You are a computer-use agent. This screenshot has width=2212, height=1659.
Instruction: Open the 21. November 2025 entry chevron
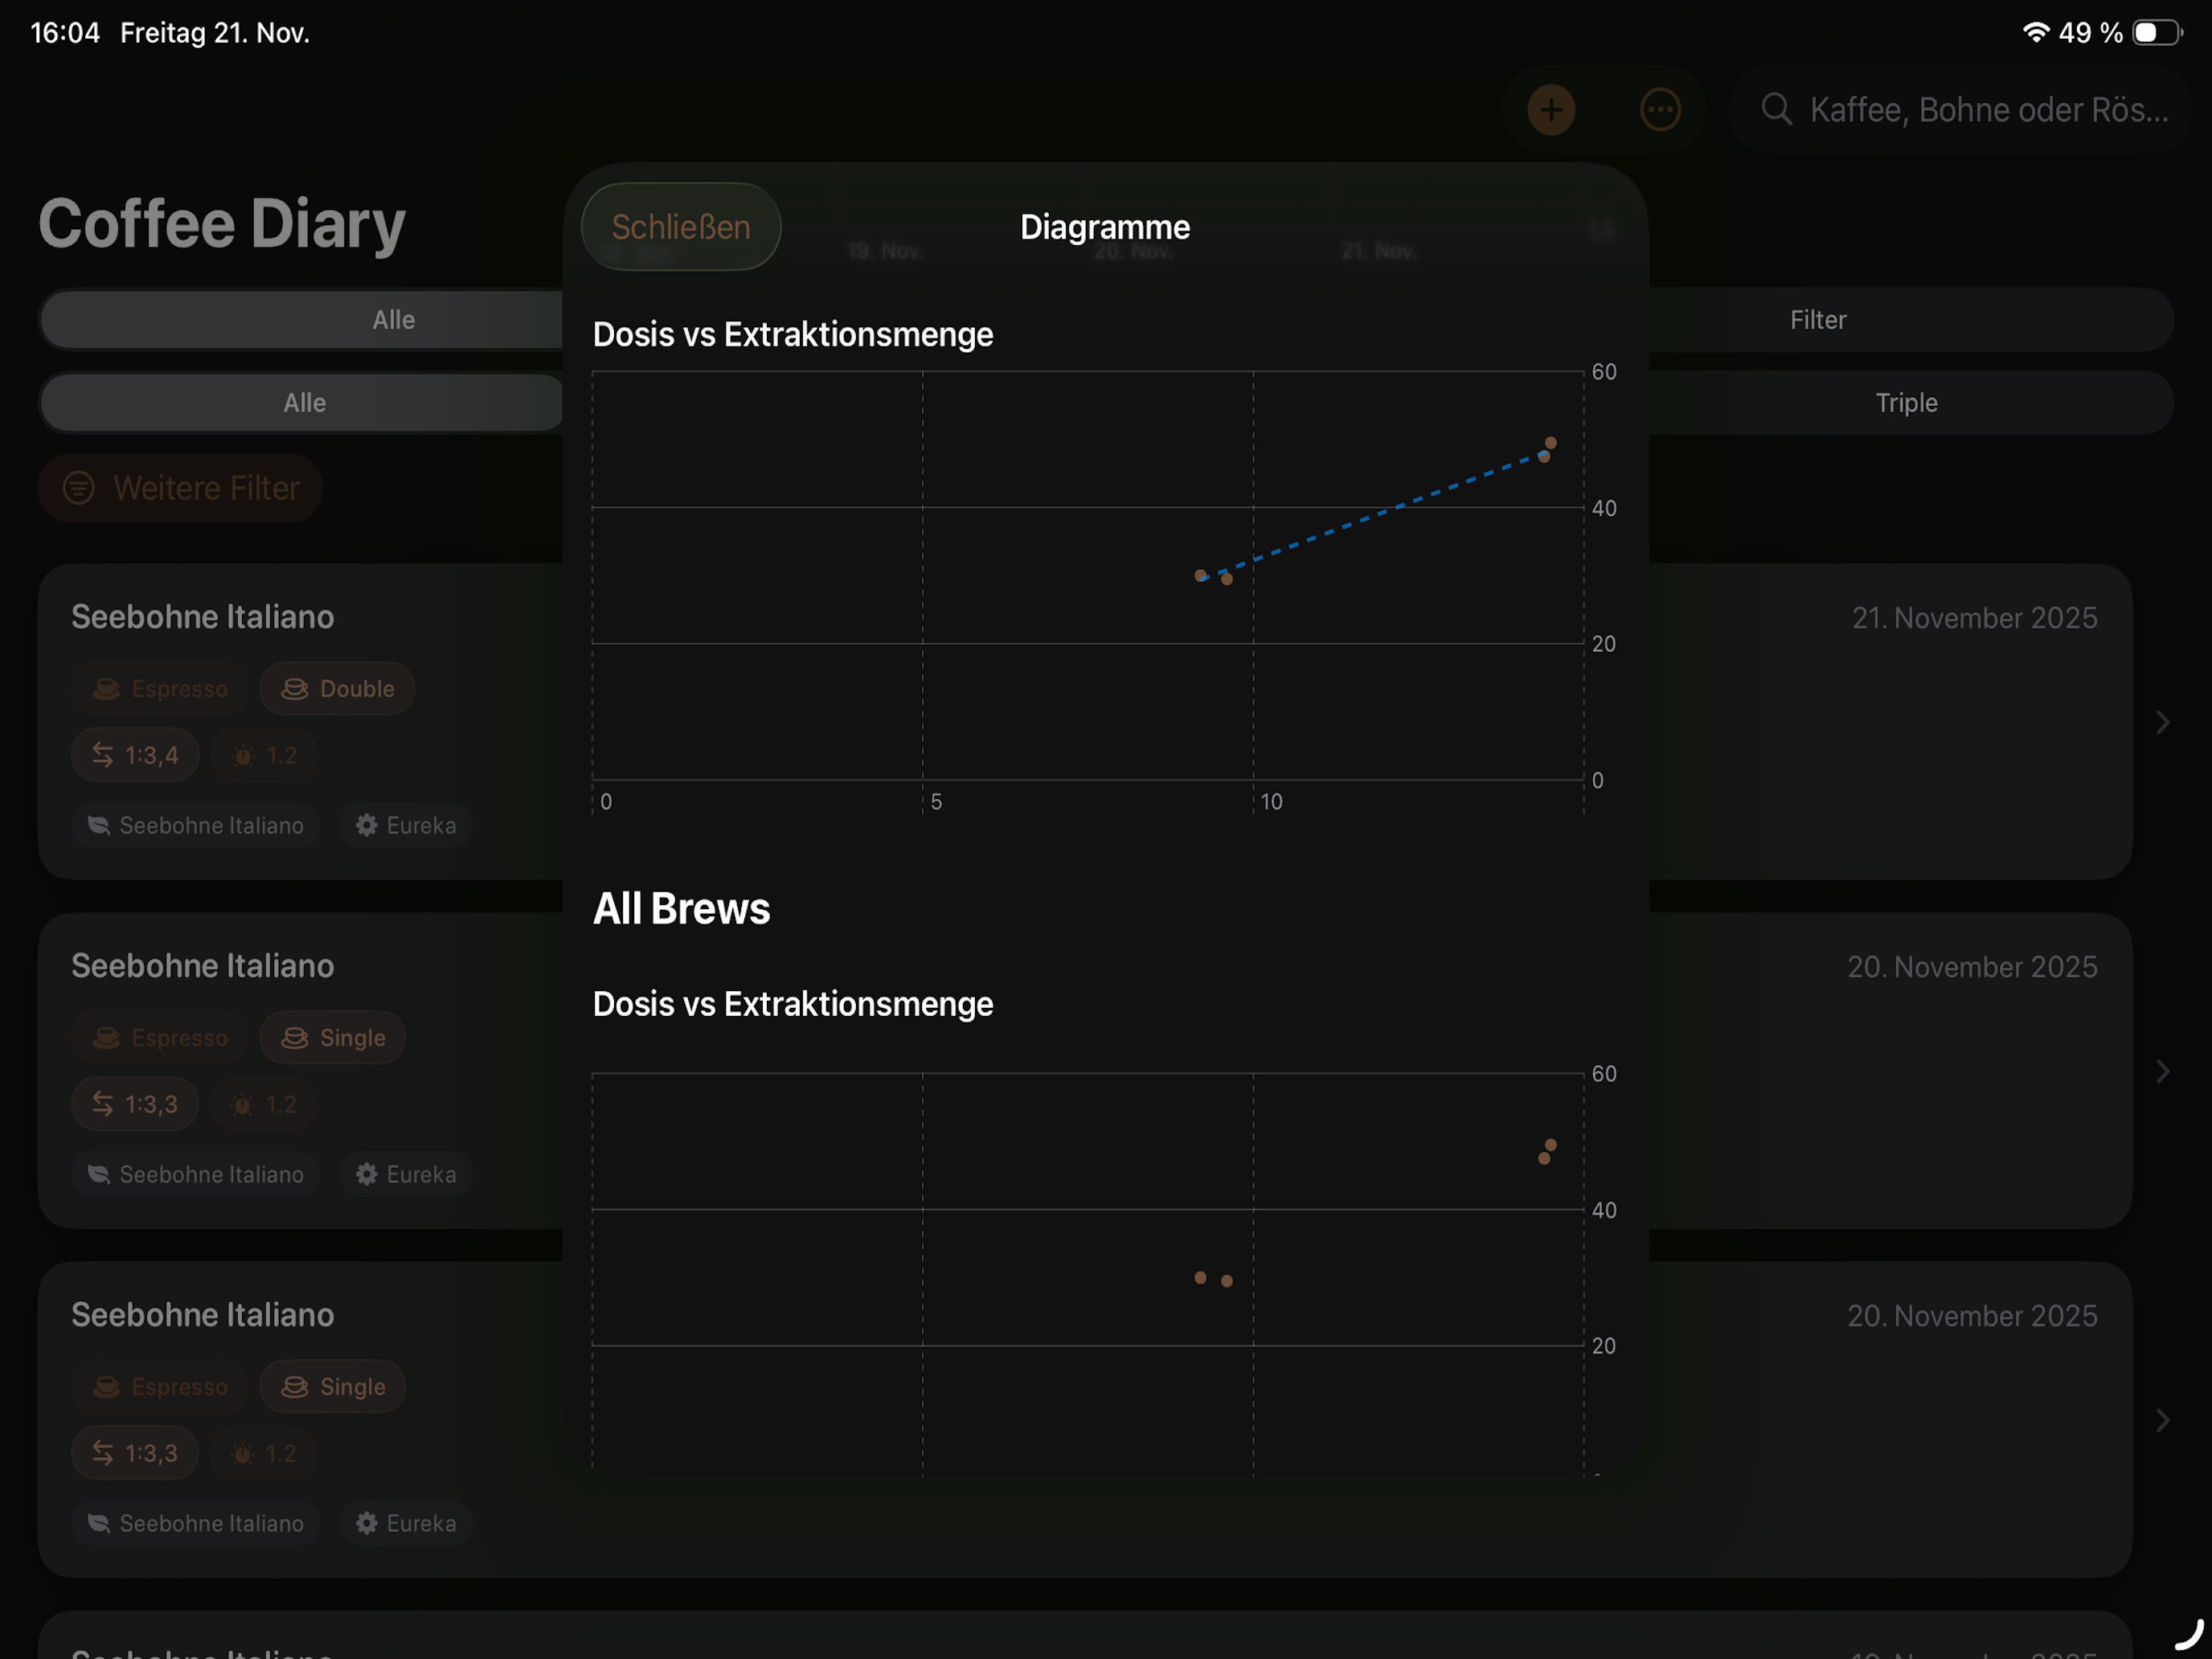(x=2162, y=722)
